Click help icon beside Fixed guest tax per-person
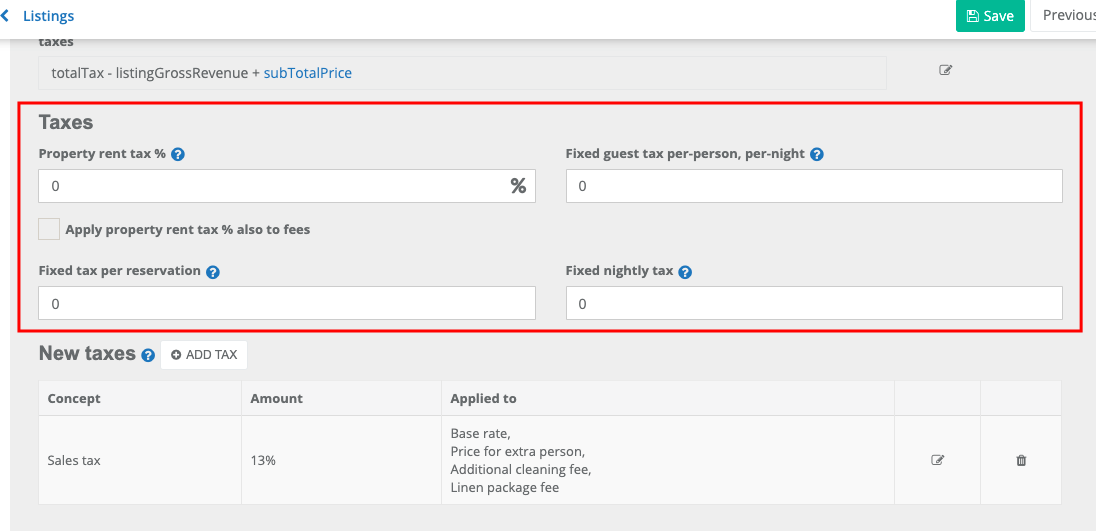Image resolution: width=1096 pixels, height=531 pixels. [x=817, y=155]
